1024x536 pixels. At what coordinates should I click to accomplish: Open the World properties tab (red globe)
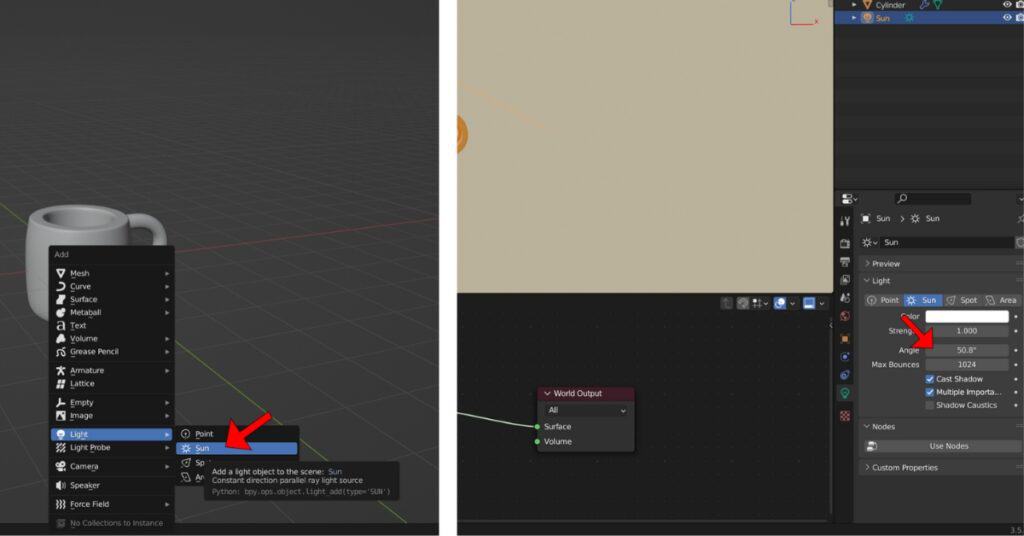[845, 316]
